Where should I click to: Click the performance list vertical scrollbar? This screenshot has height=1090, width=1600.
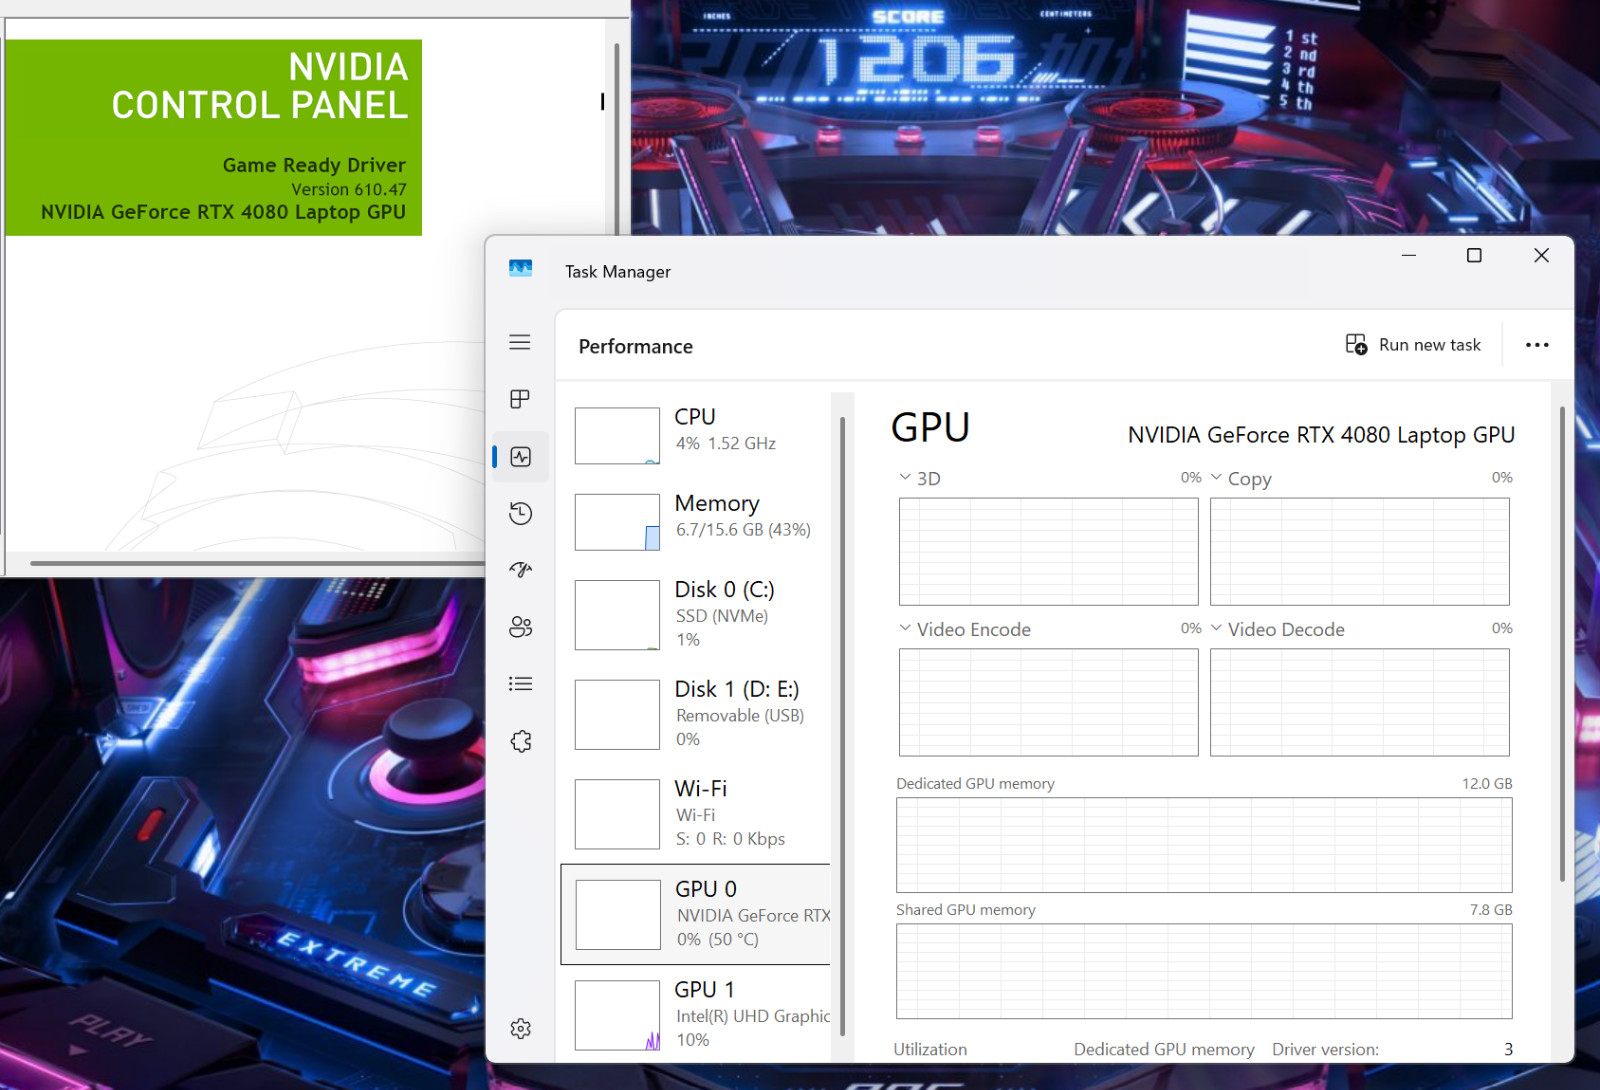tap(842, 726)
